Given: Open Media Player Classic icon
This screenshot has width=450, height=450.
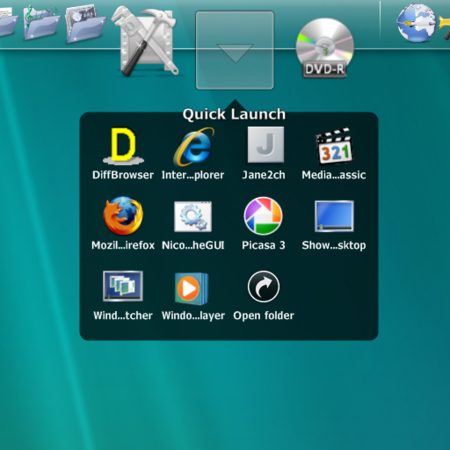Looking at the screenshot, I should point(334,146).
